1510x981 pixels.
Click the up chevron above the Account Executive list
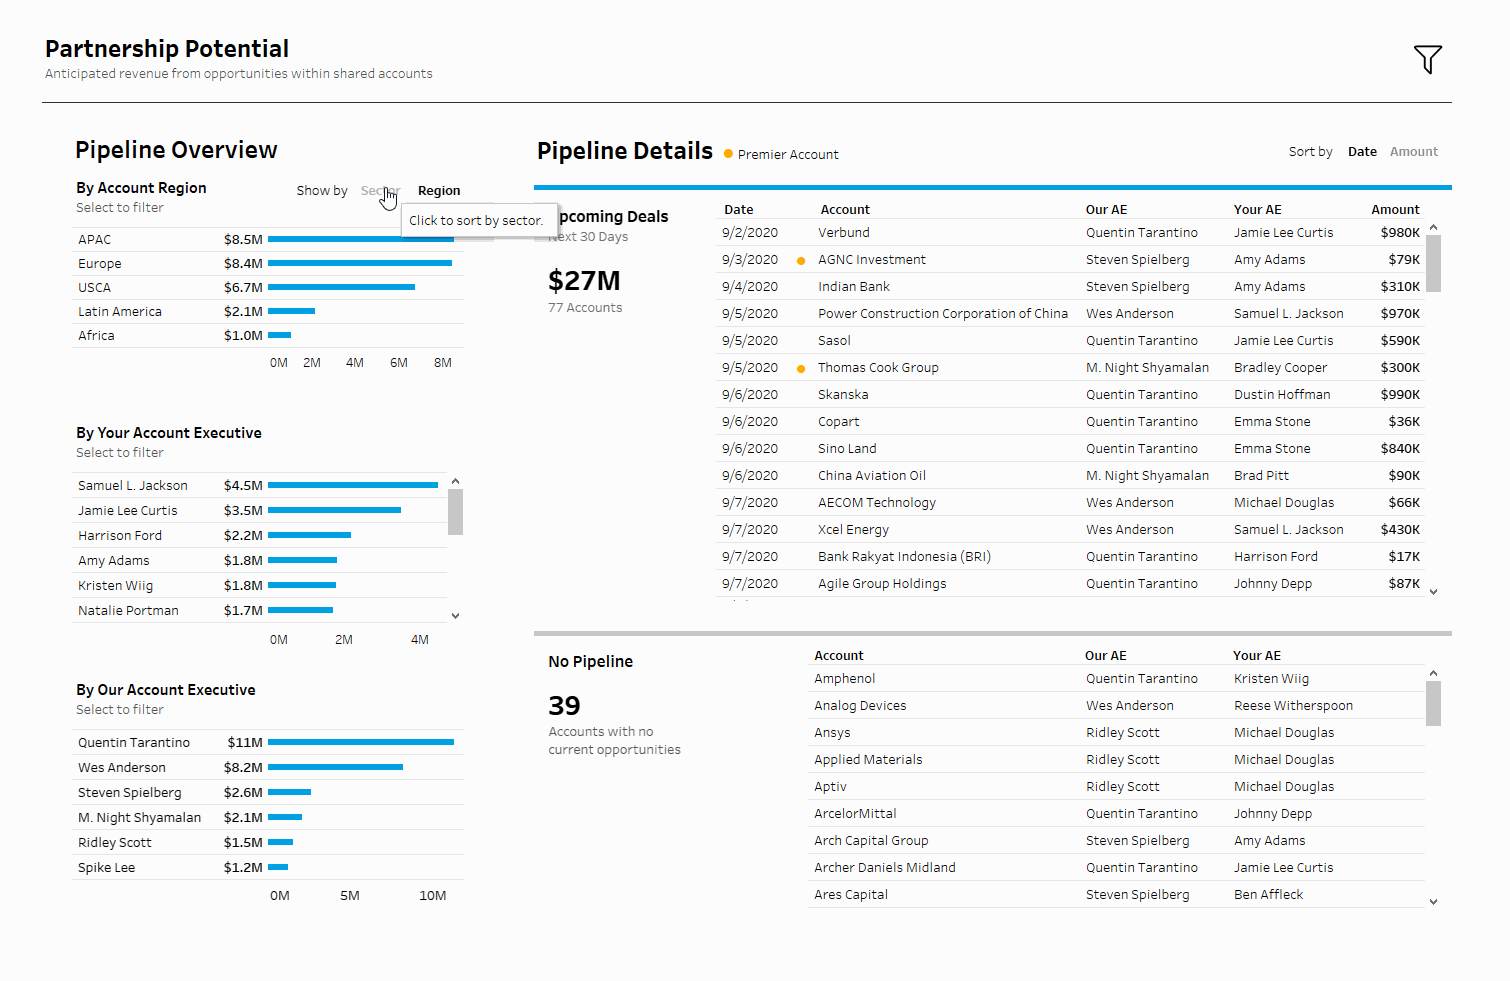455,480
